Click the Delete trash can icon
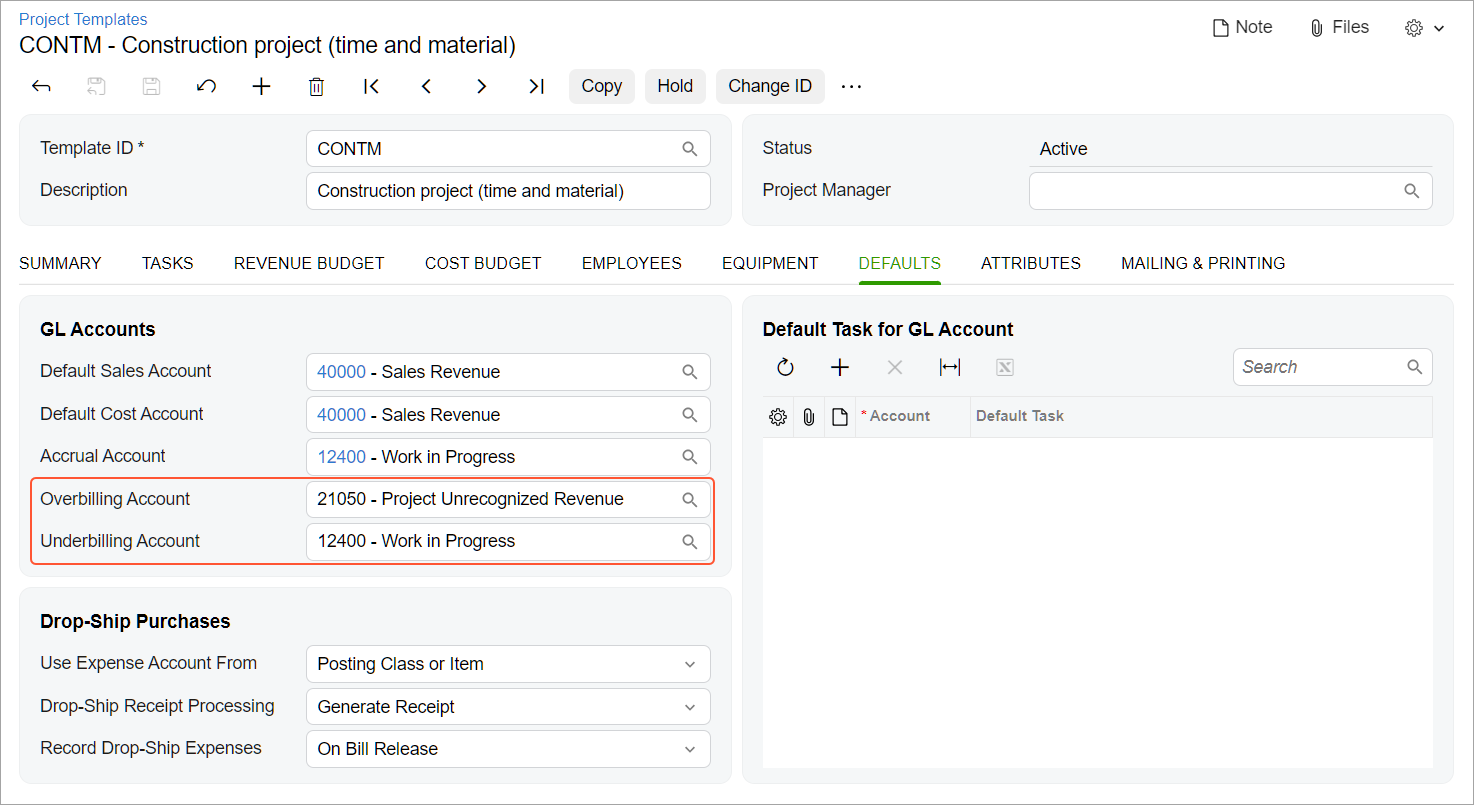Viewport: 1474px width, 805px height. 316,86
